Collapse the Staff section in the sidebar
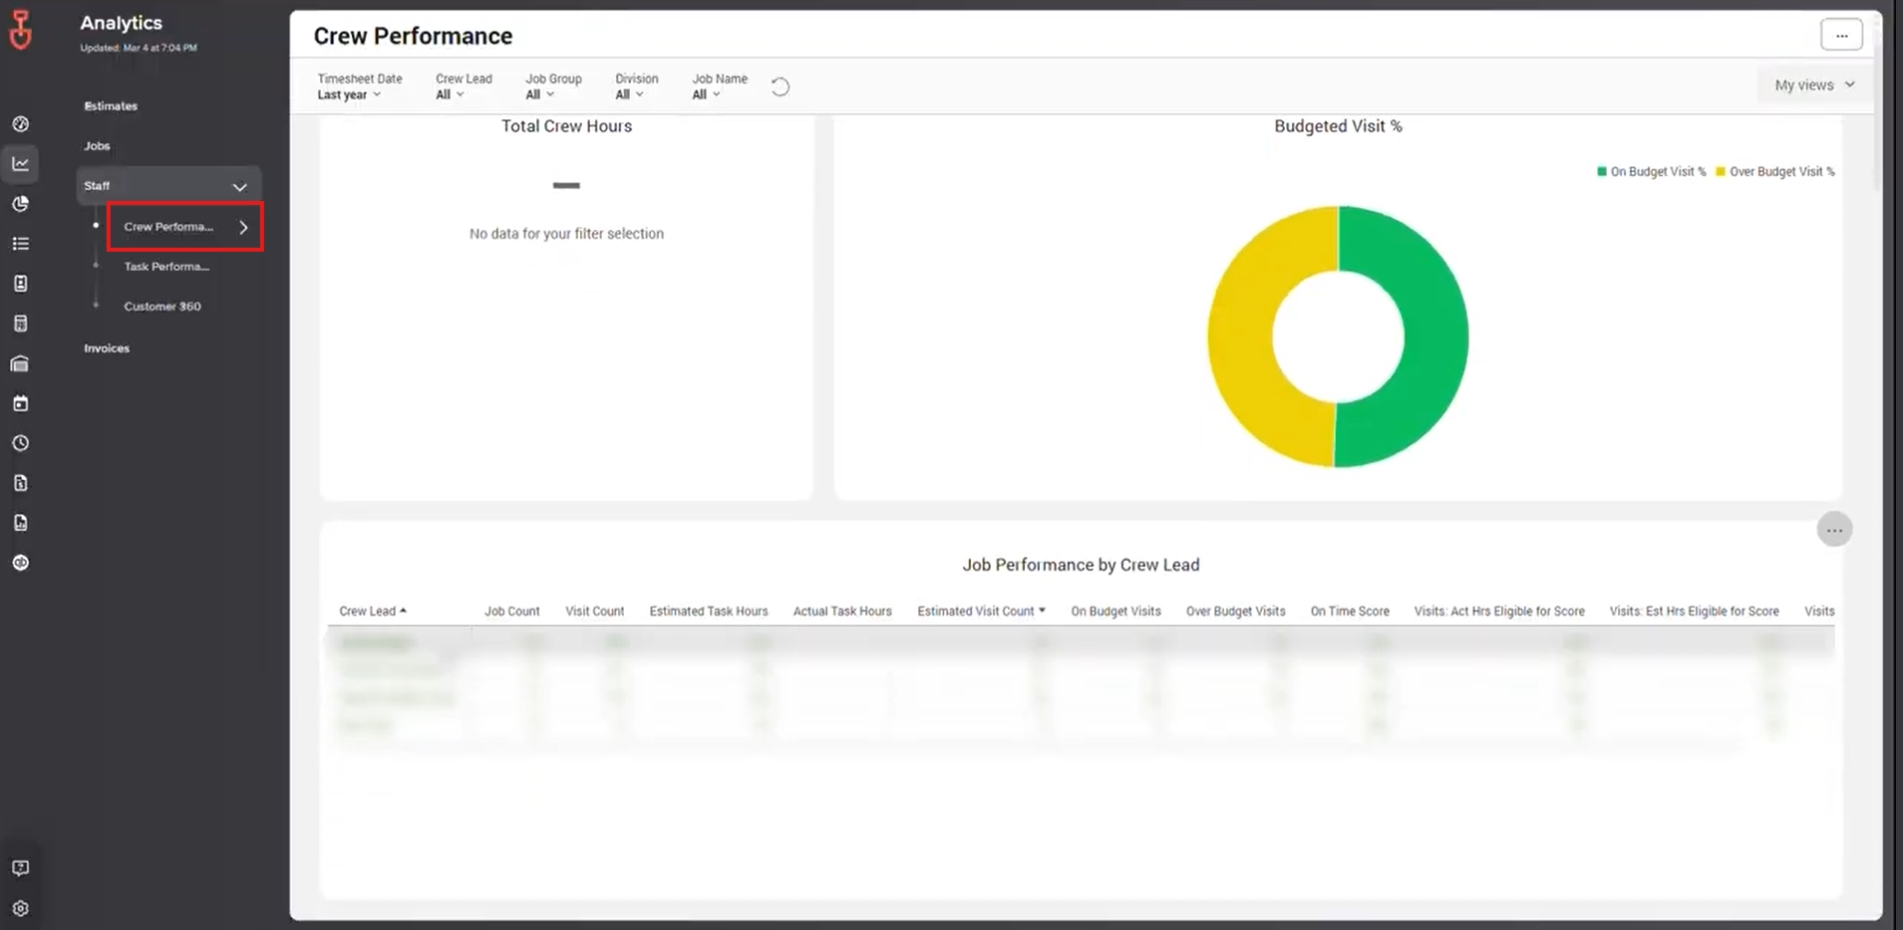 point(239,186)
